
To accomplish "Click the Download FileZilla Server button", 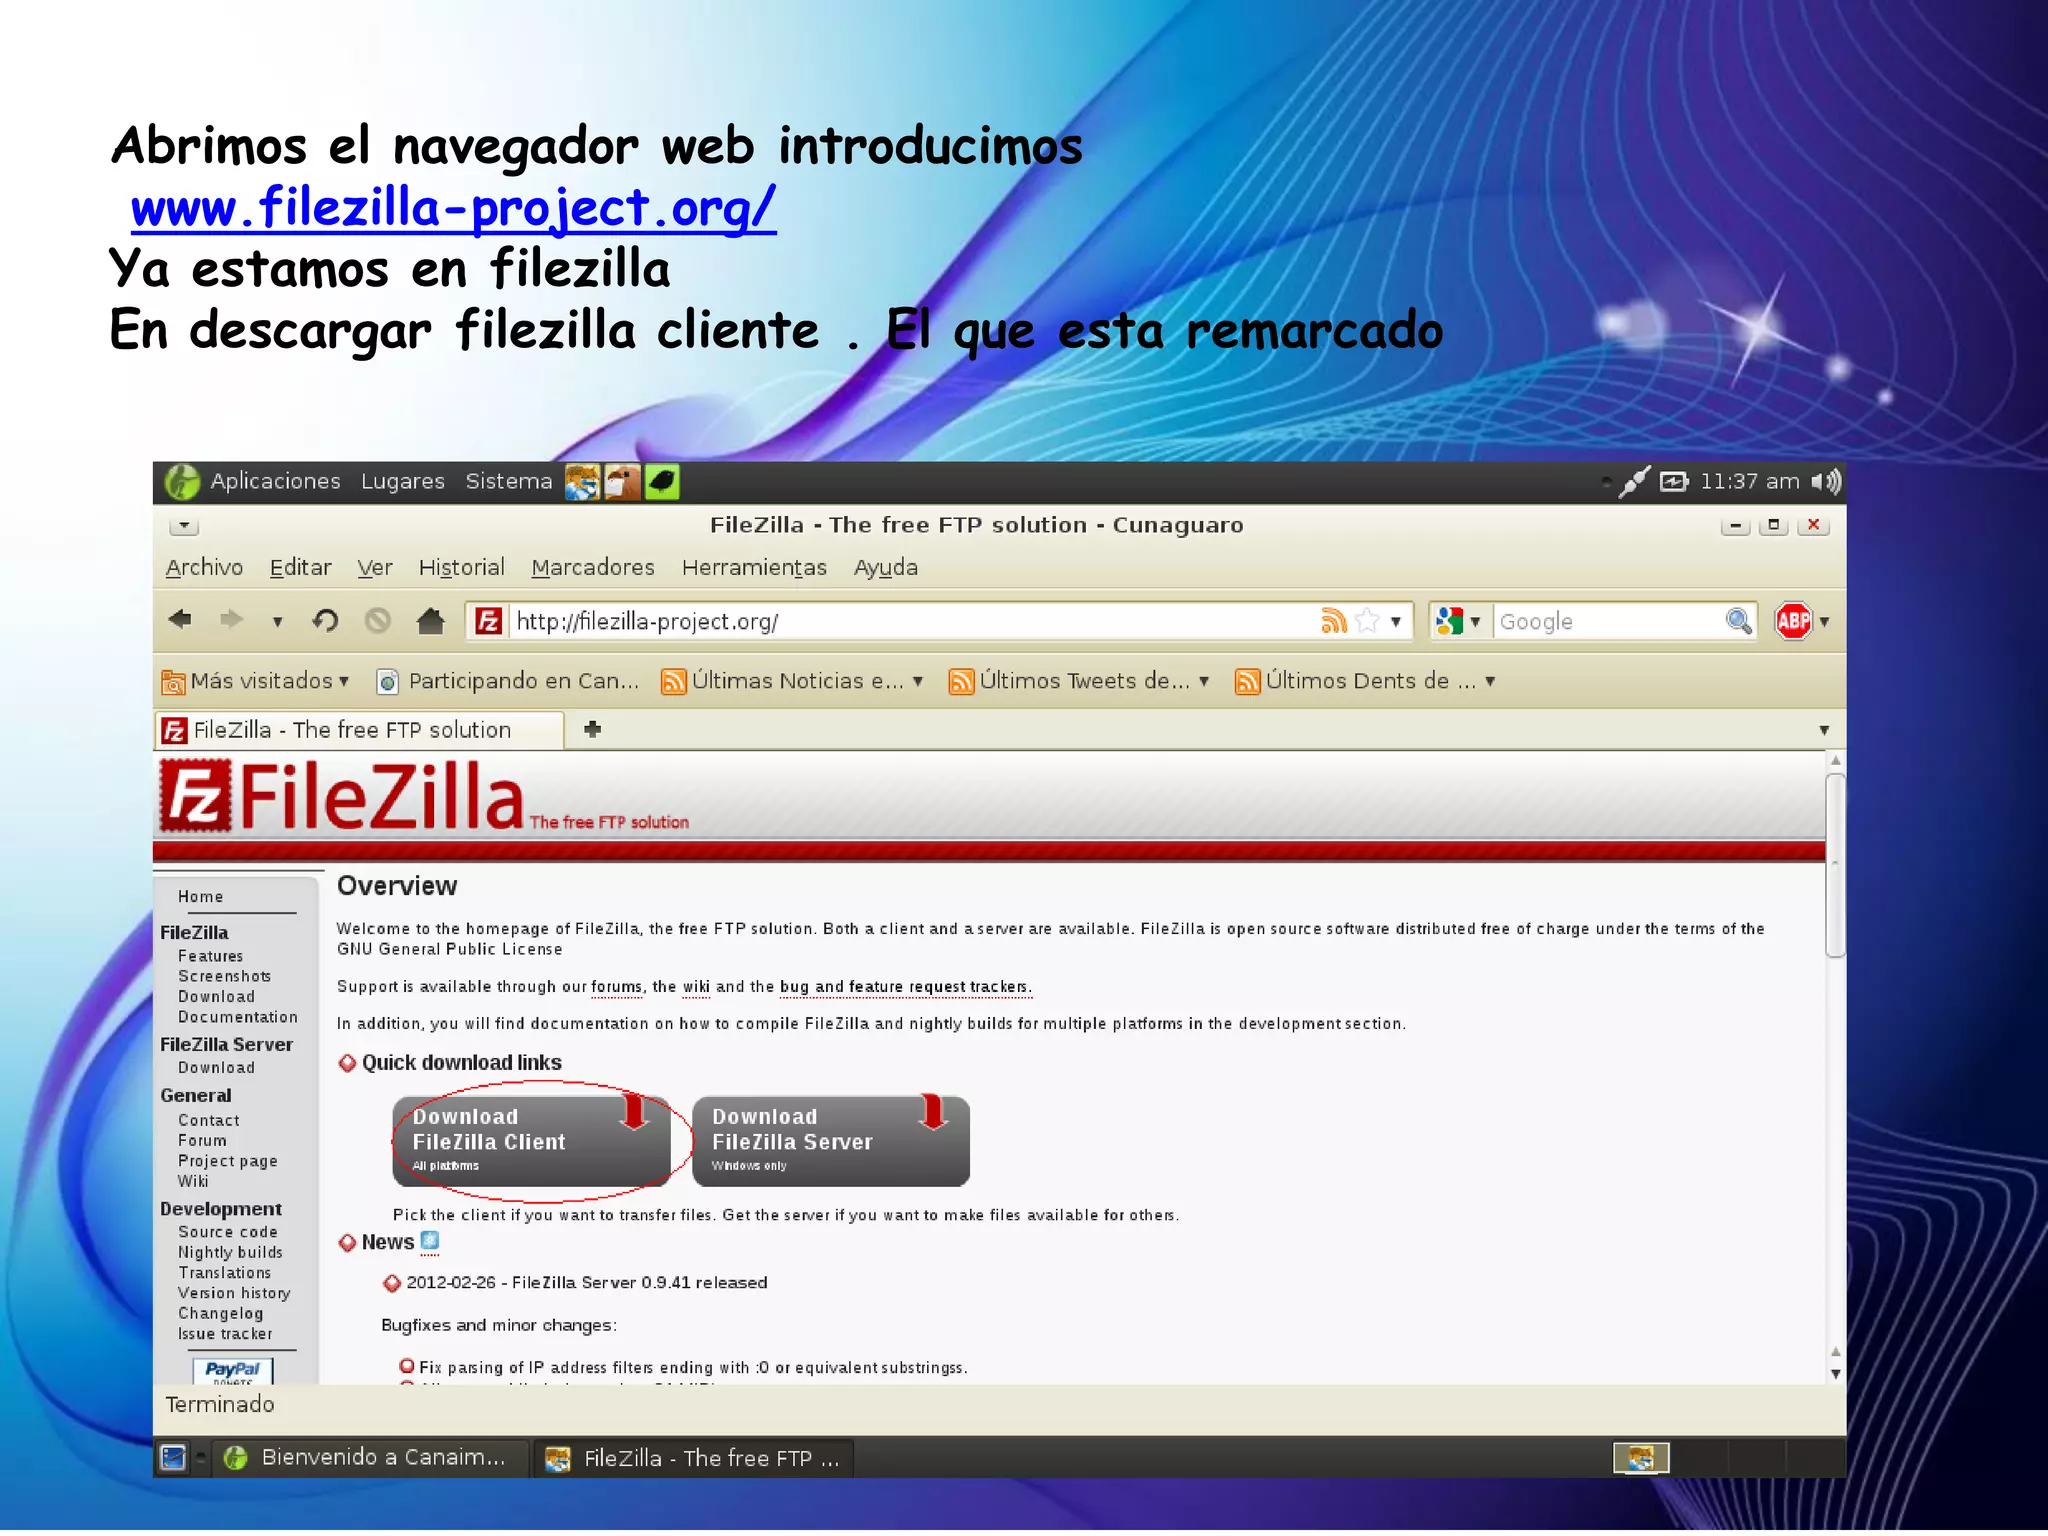I will point(830,1141).
